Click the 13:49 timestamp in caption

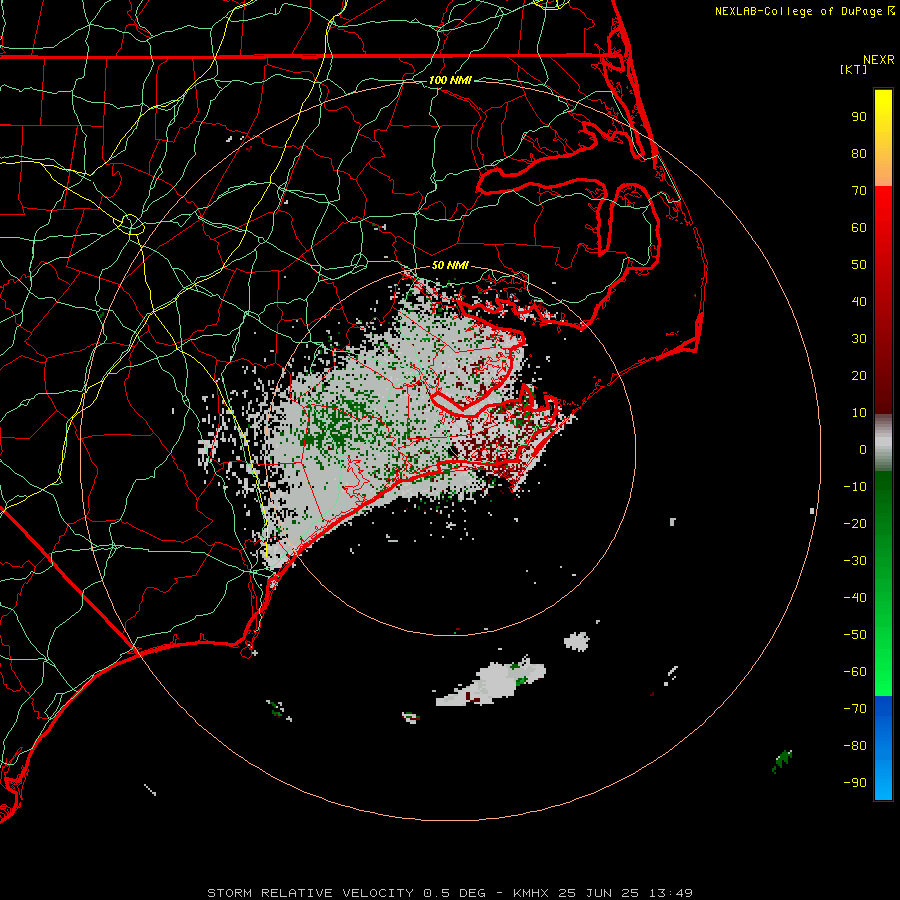671,893
